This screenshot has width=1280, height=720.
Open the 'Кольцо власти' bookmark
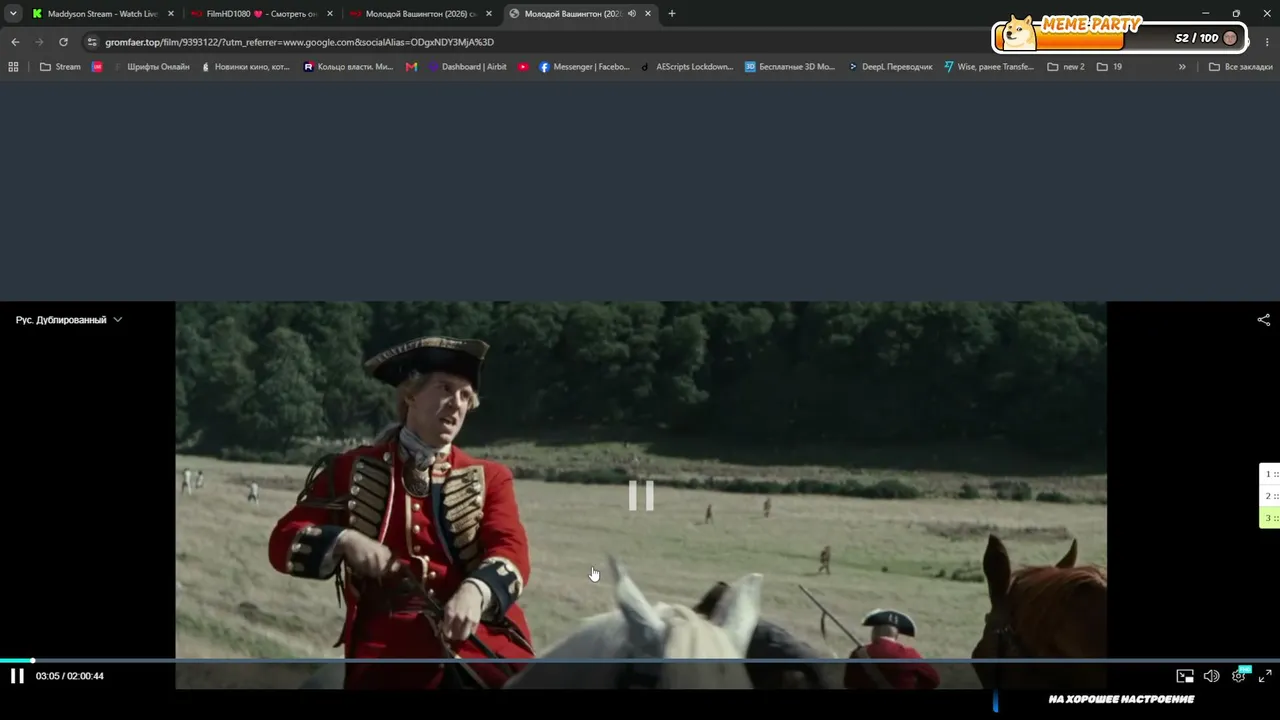(348, 67)
